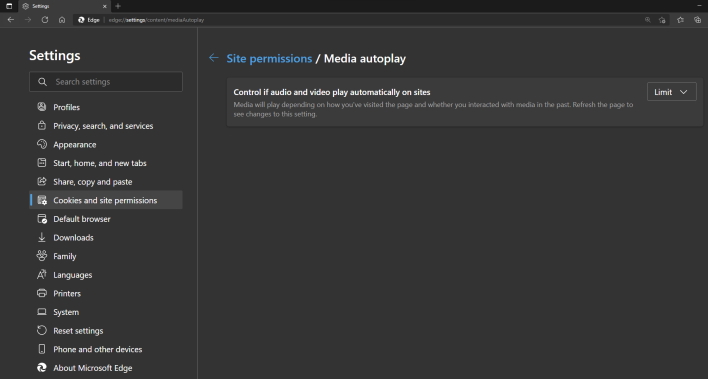Image resolution: width=708 pixels, height=379 pixels.
Task: Select System in settings sidebar
Action: click(x=106, y=312)
